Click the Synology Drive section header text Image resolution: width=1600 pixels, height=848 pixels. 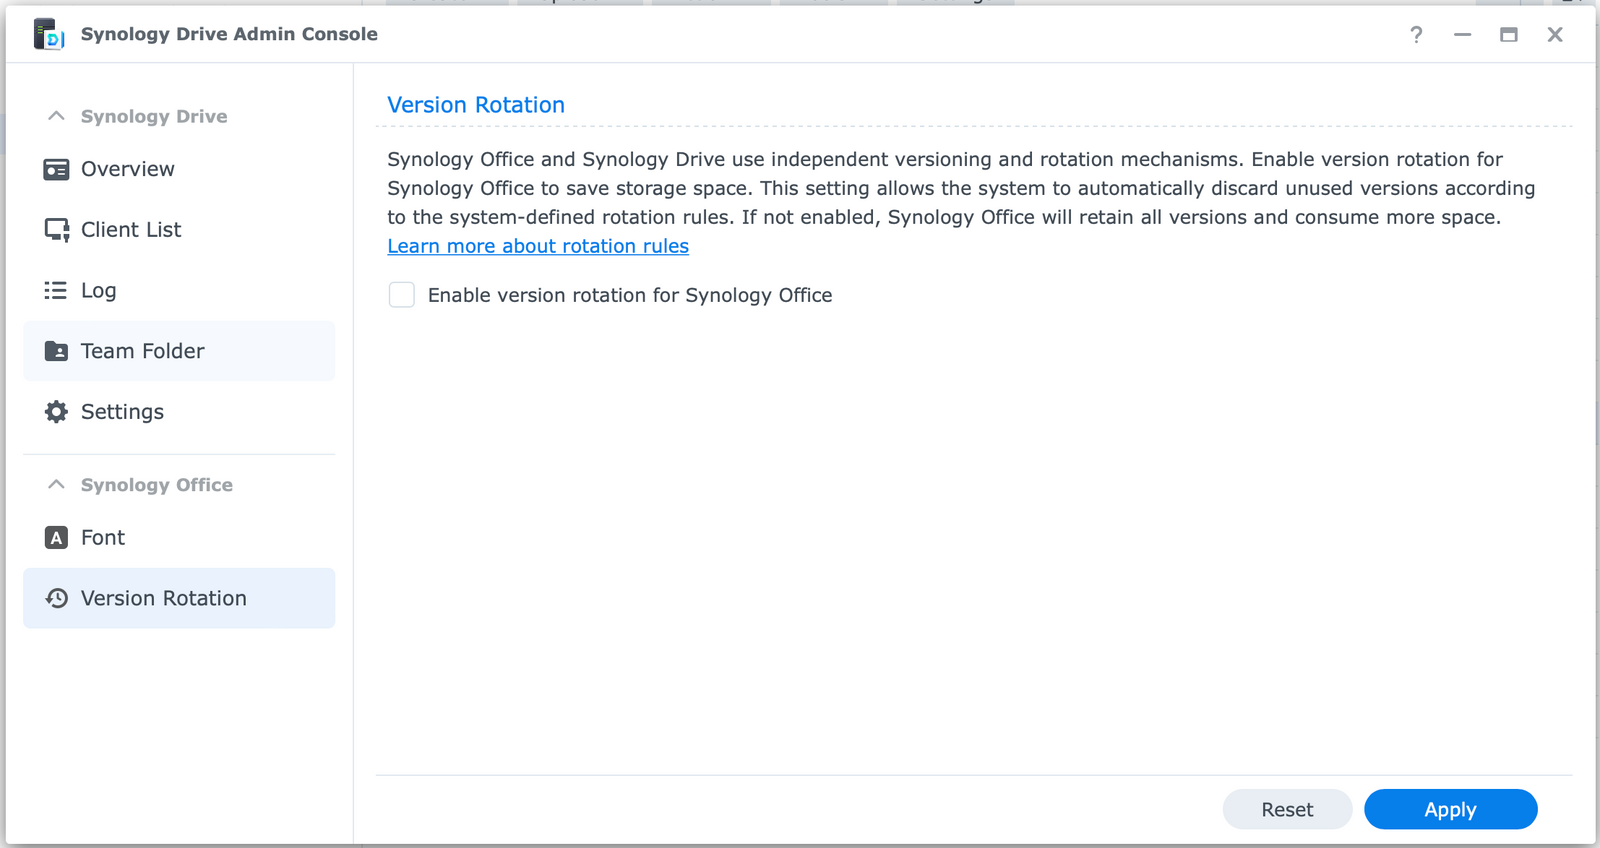pyautogui.click(x=154, y=116)
